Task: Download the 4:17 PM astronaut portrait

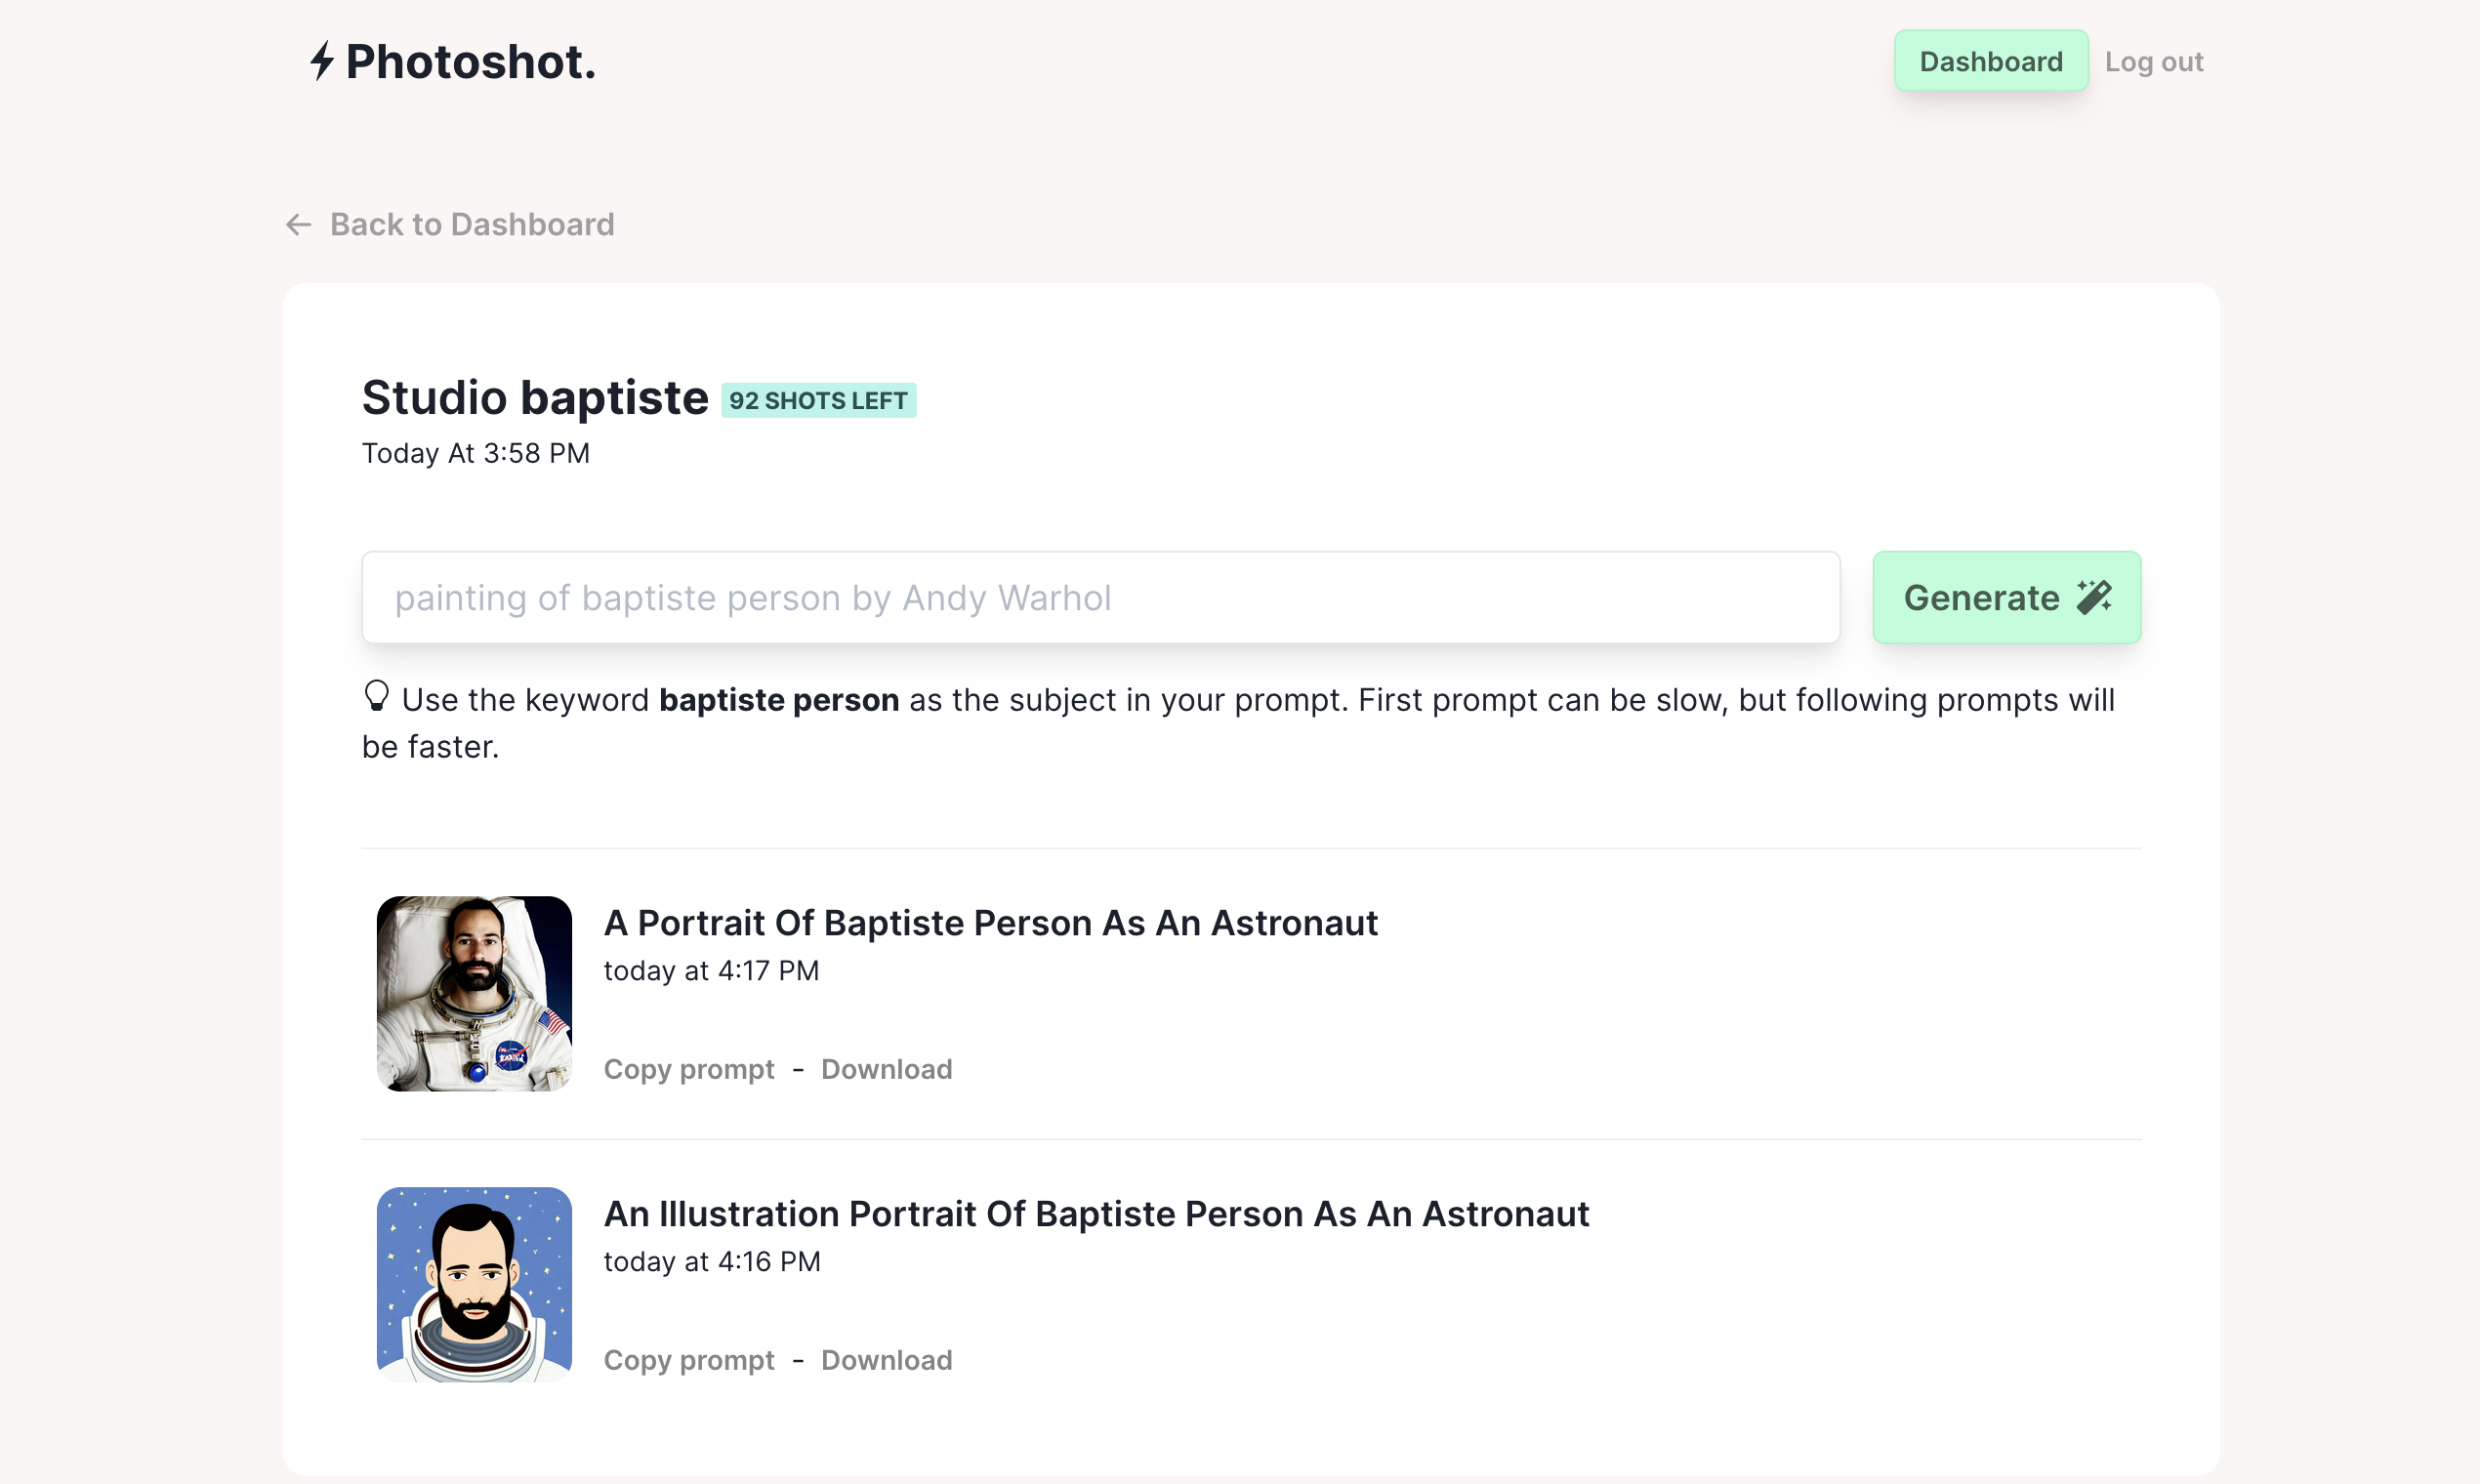Action: (886, 1069)
